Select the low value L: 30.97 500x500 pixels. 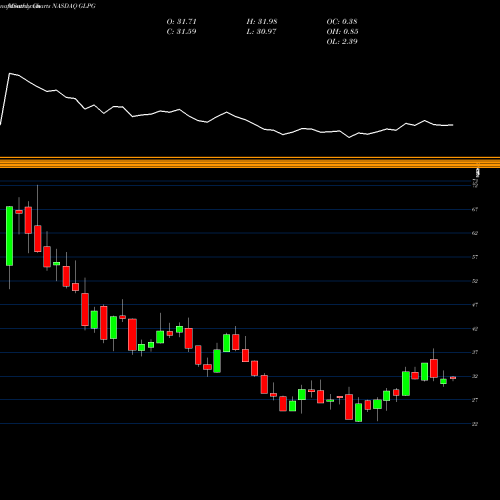(x=261, y=32)
